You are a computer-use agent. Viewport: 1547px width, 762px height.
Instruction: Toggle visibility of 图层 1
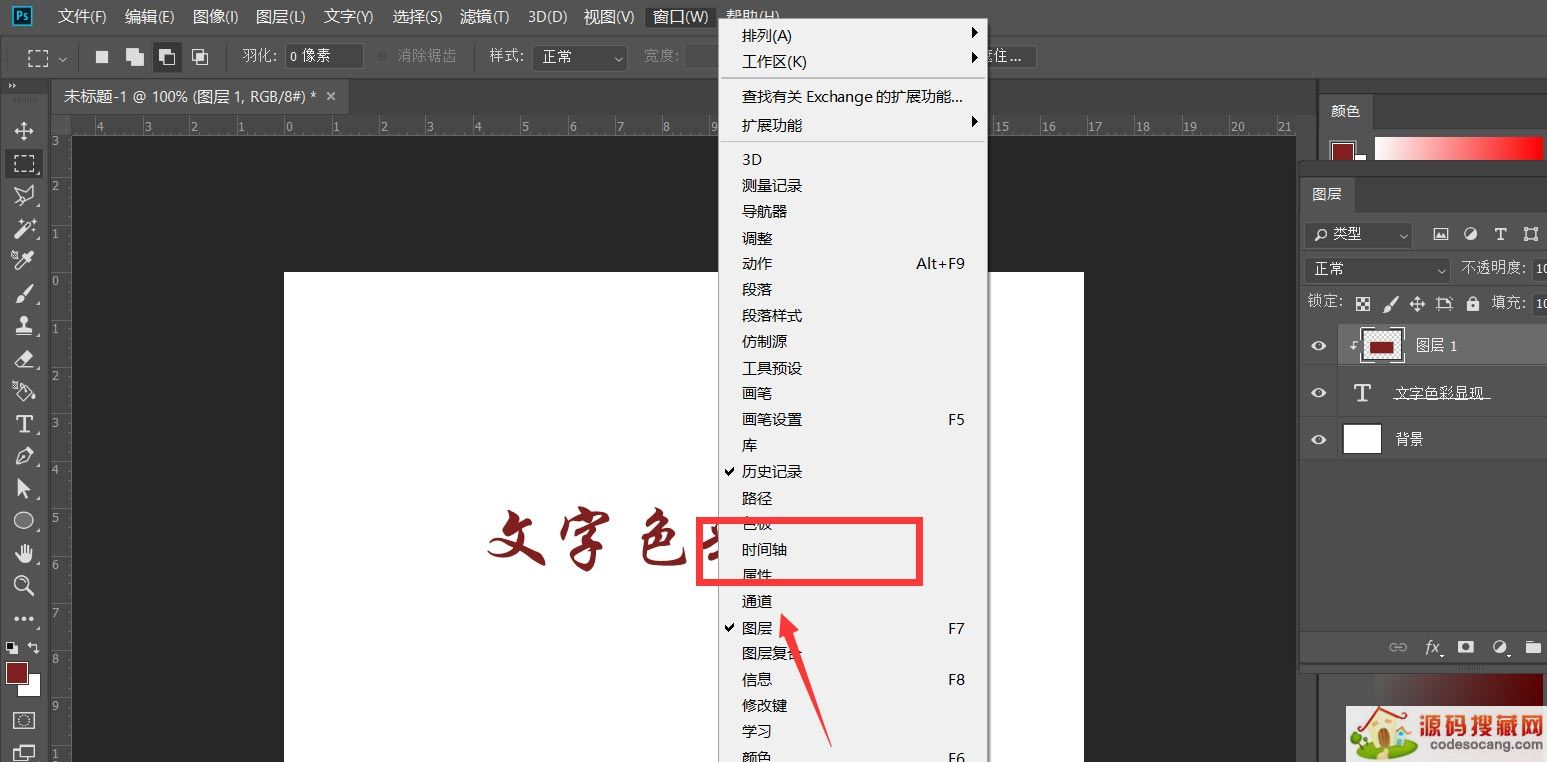tap(1318, 345)
